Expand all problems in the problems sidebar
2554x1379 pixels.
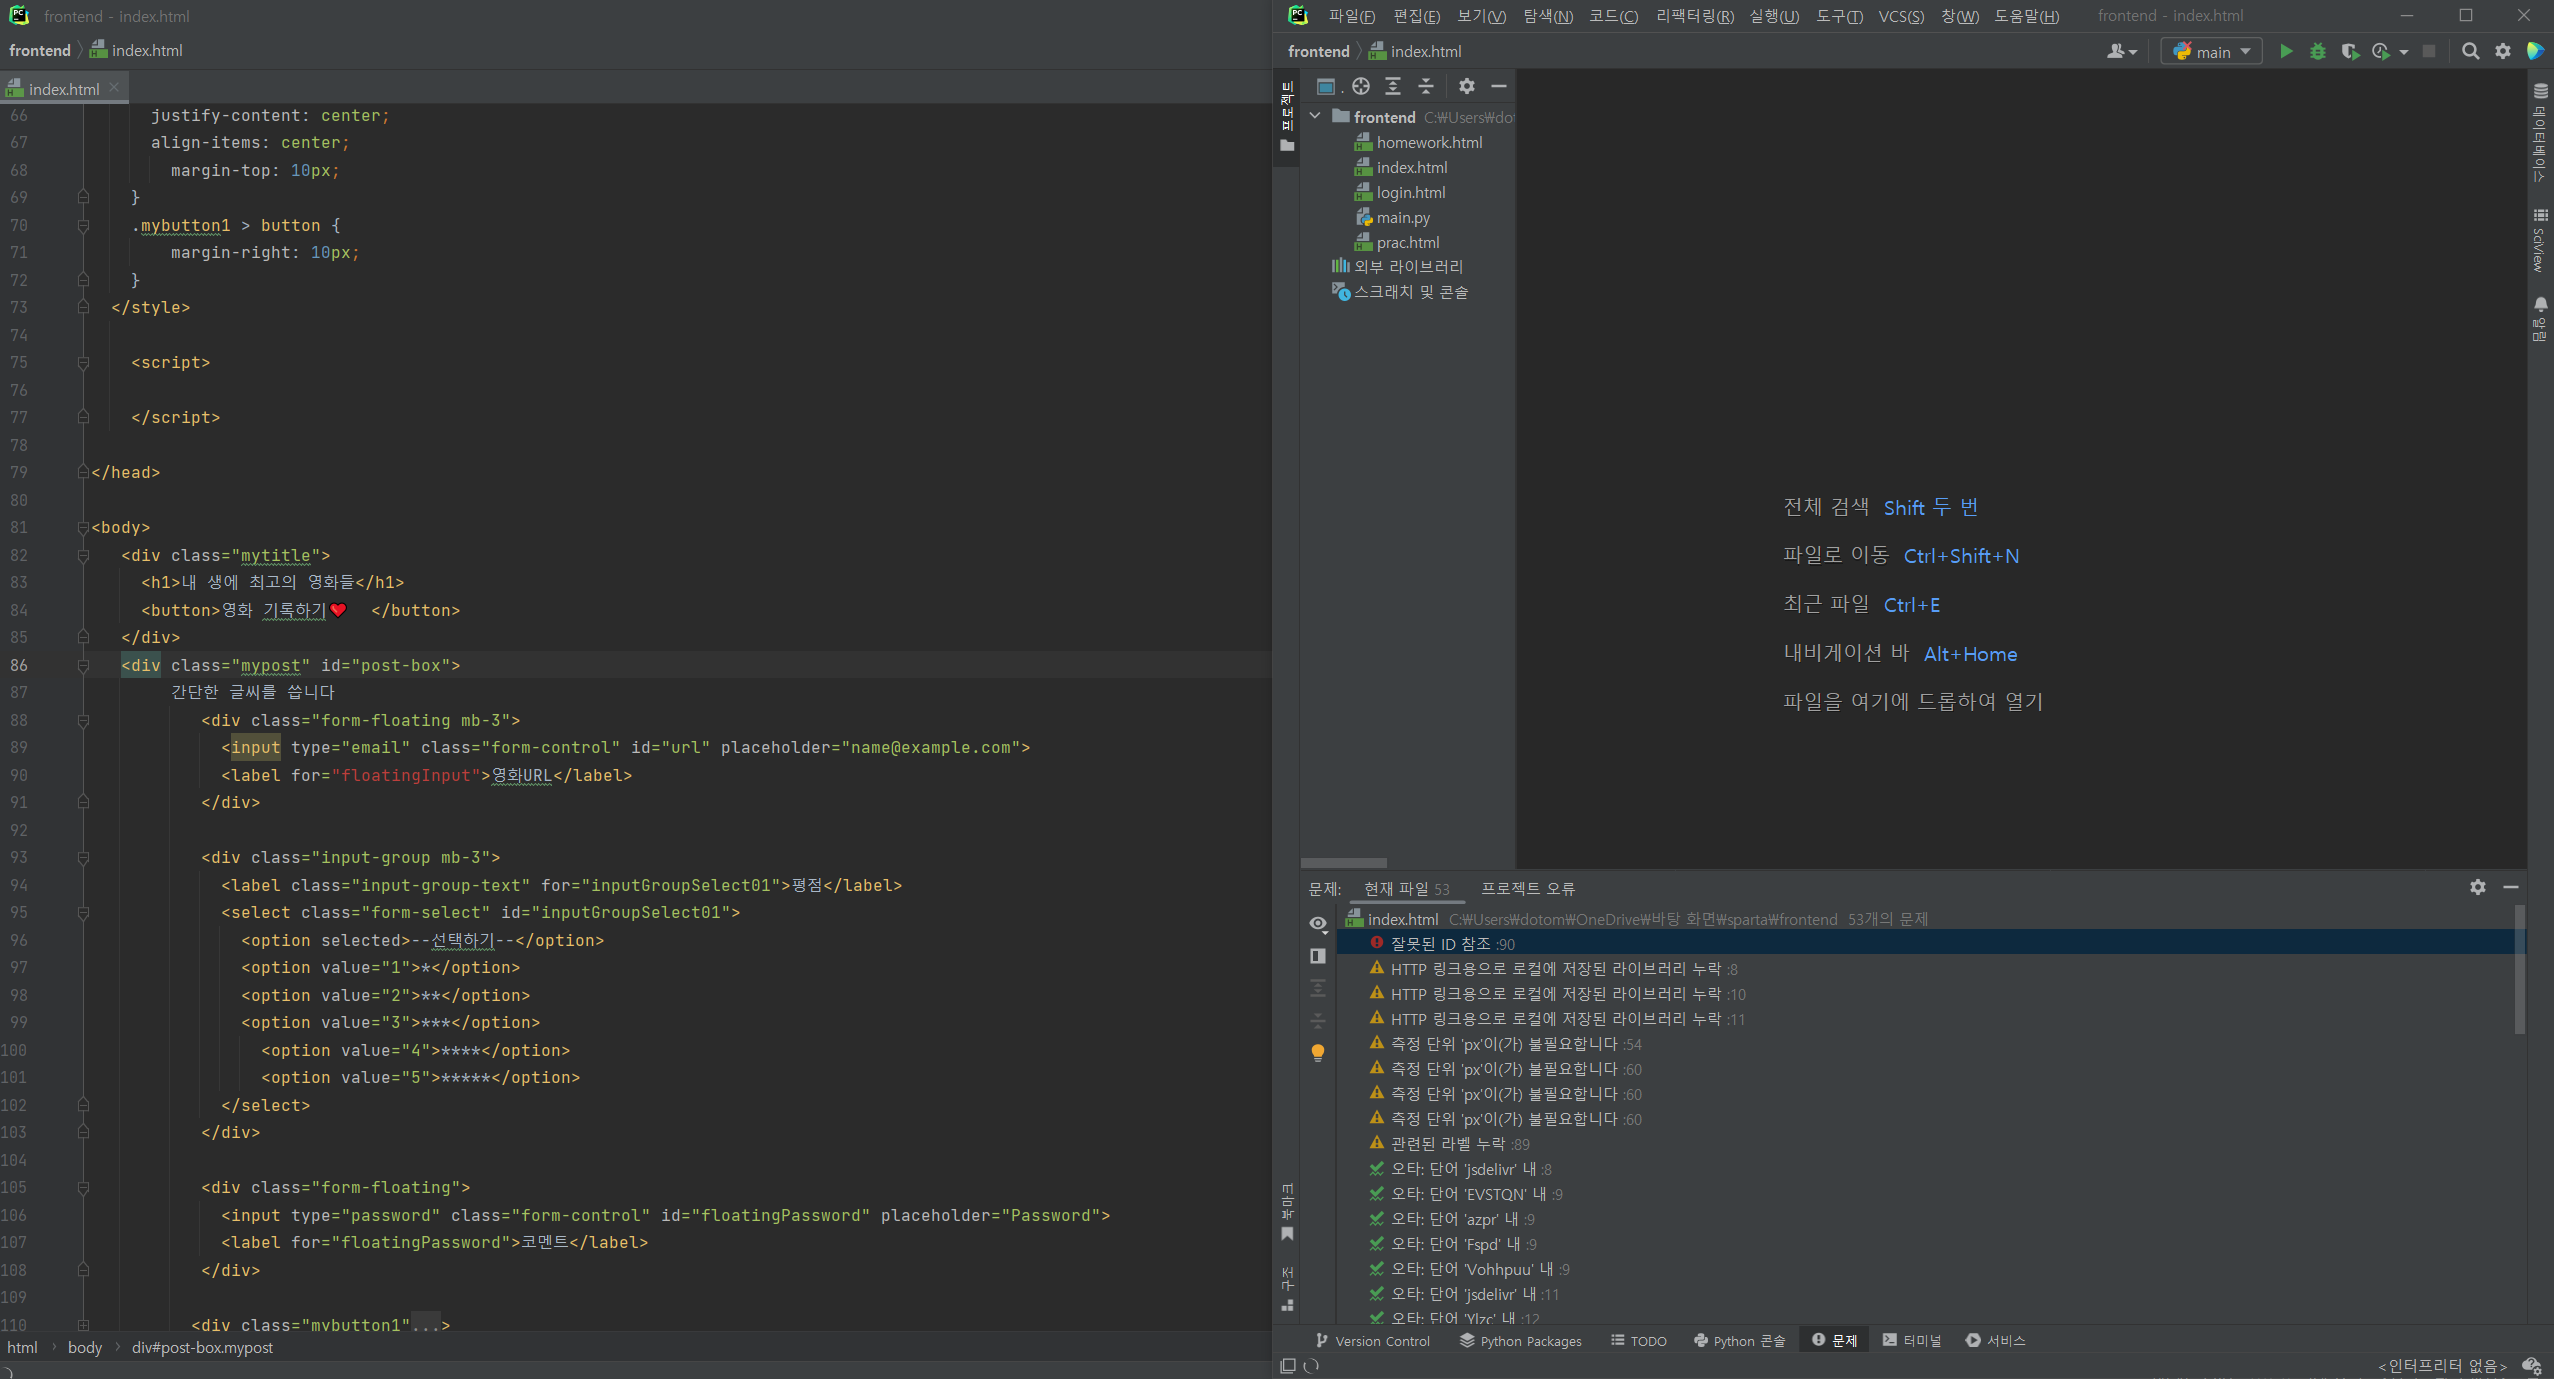(1318, 988)
